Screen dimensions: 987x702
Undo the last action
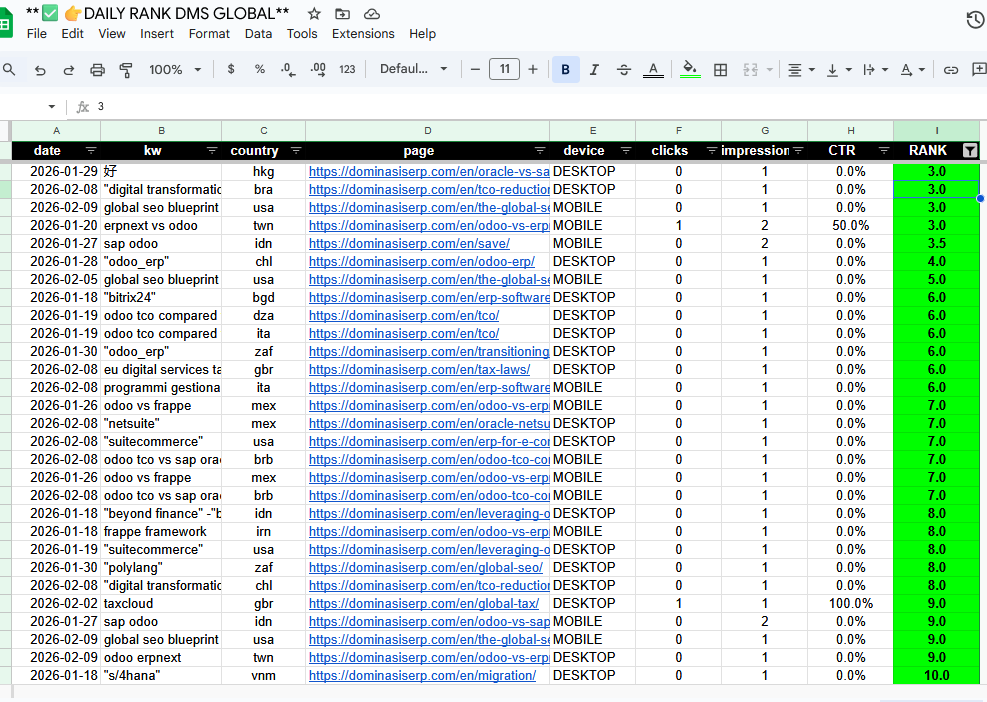[x=40, y=70]
